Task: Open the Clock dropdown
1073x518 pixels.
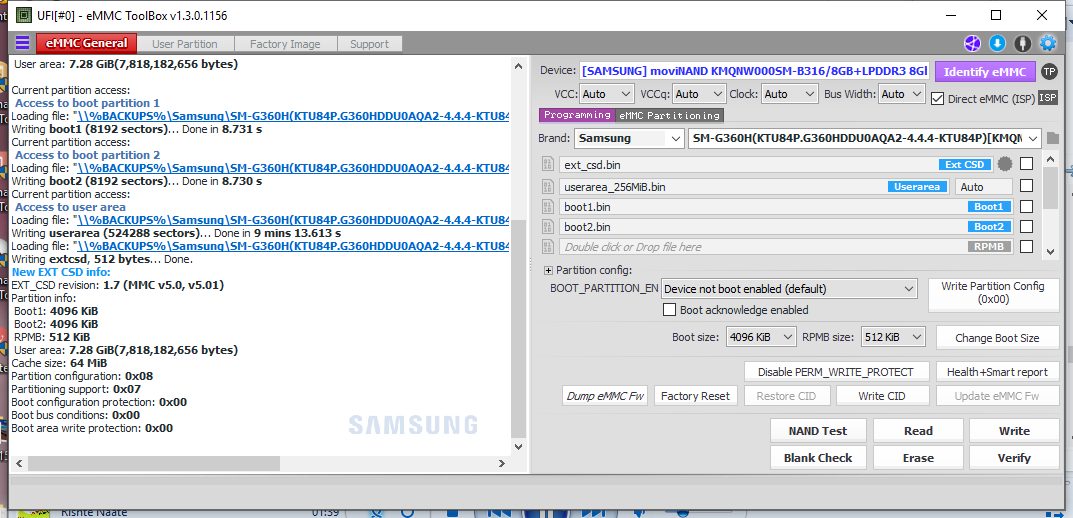Action: tap(790, 94)
